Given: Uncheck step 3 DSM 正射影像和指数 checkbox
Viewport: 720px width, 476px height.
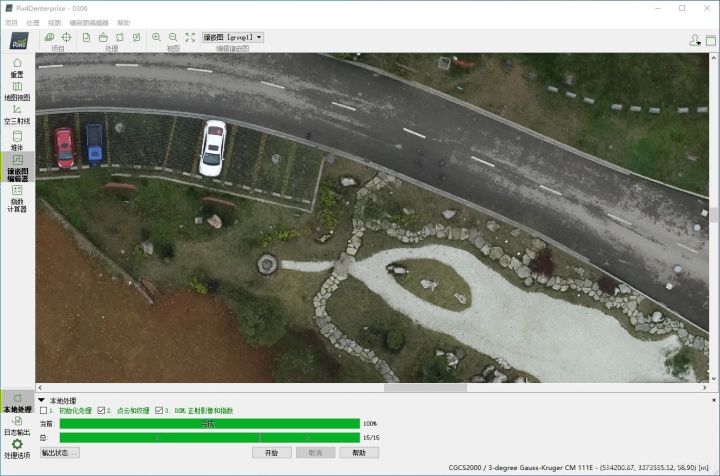Looking at the screenshot, I should 159,410.
